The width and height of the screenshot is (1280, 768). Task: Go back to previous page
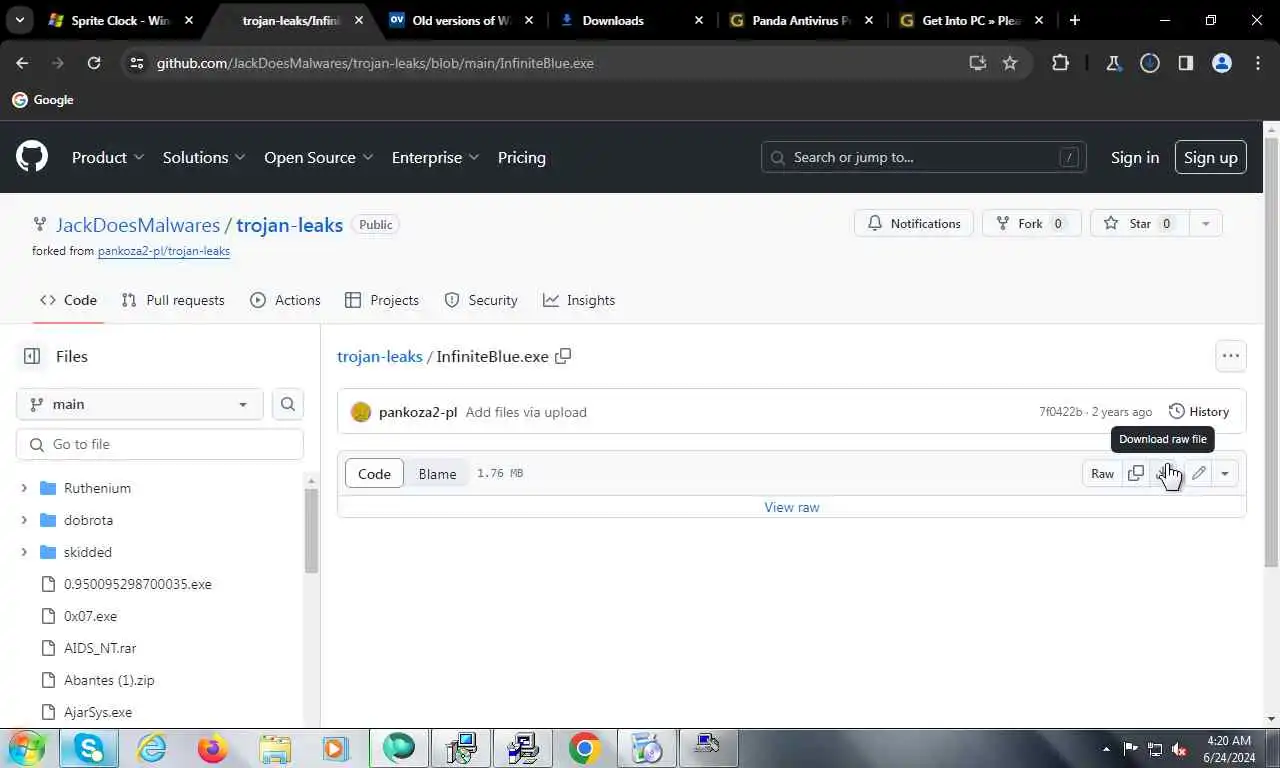pyautogui.click(x=22, y=63)
